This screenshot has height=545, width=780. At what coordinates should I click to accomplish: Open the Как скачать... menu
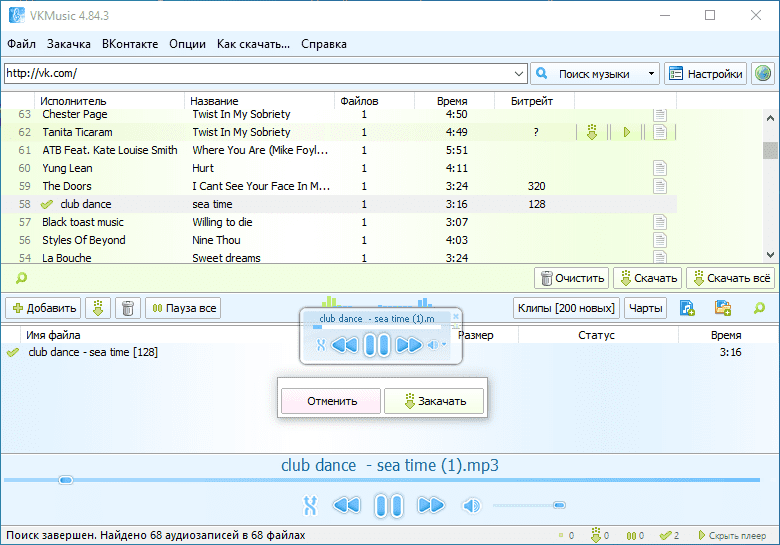coord(253,44)
